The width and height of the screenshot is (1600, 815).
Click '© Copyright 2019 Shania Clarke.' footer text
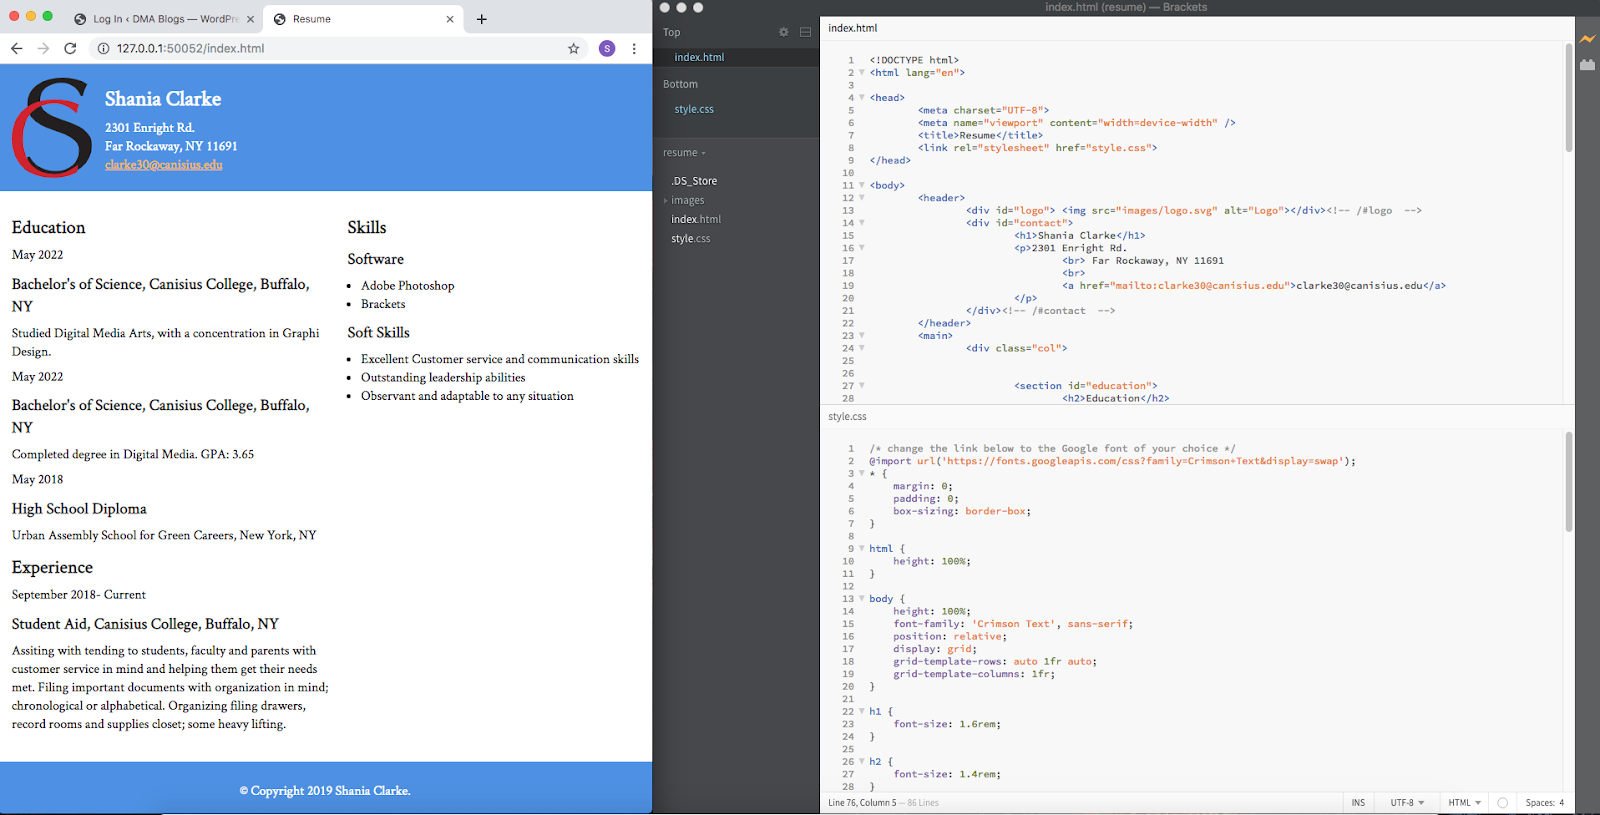[325, 791]
